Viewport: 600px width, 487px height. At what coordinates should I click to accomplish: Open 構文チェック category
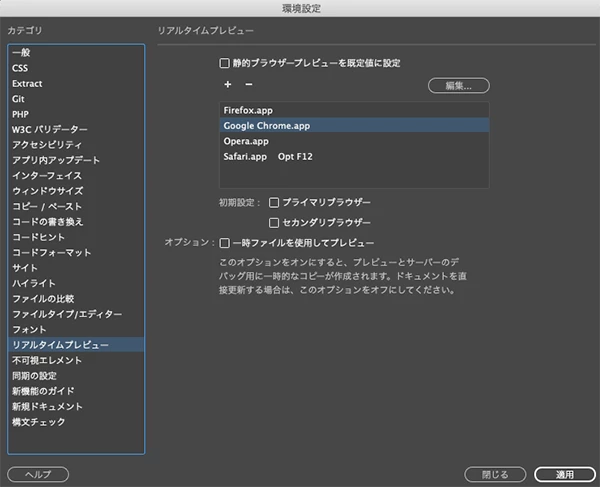(x=76, y=422)
